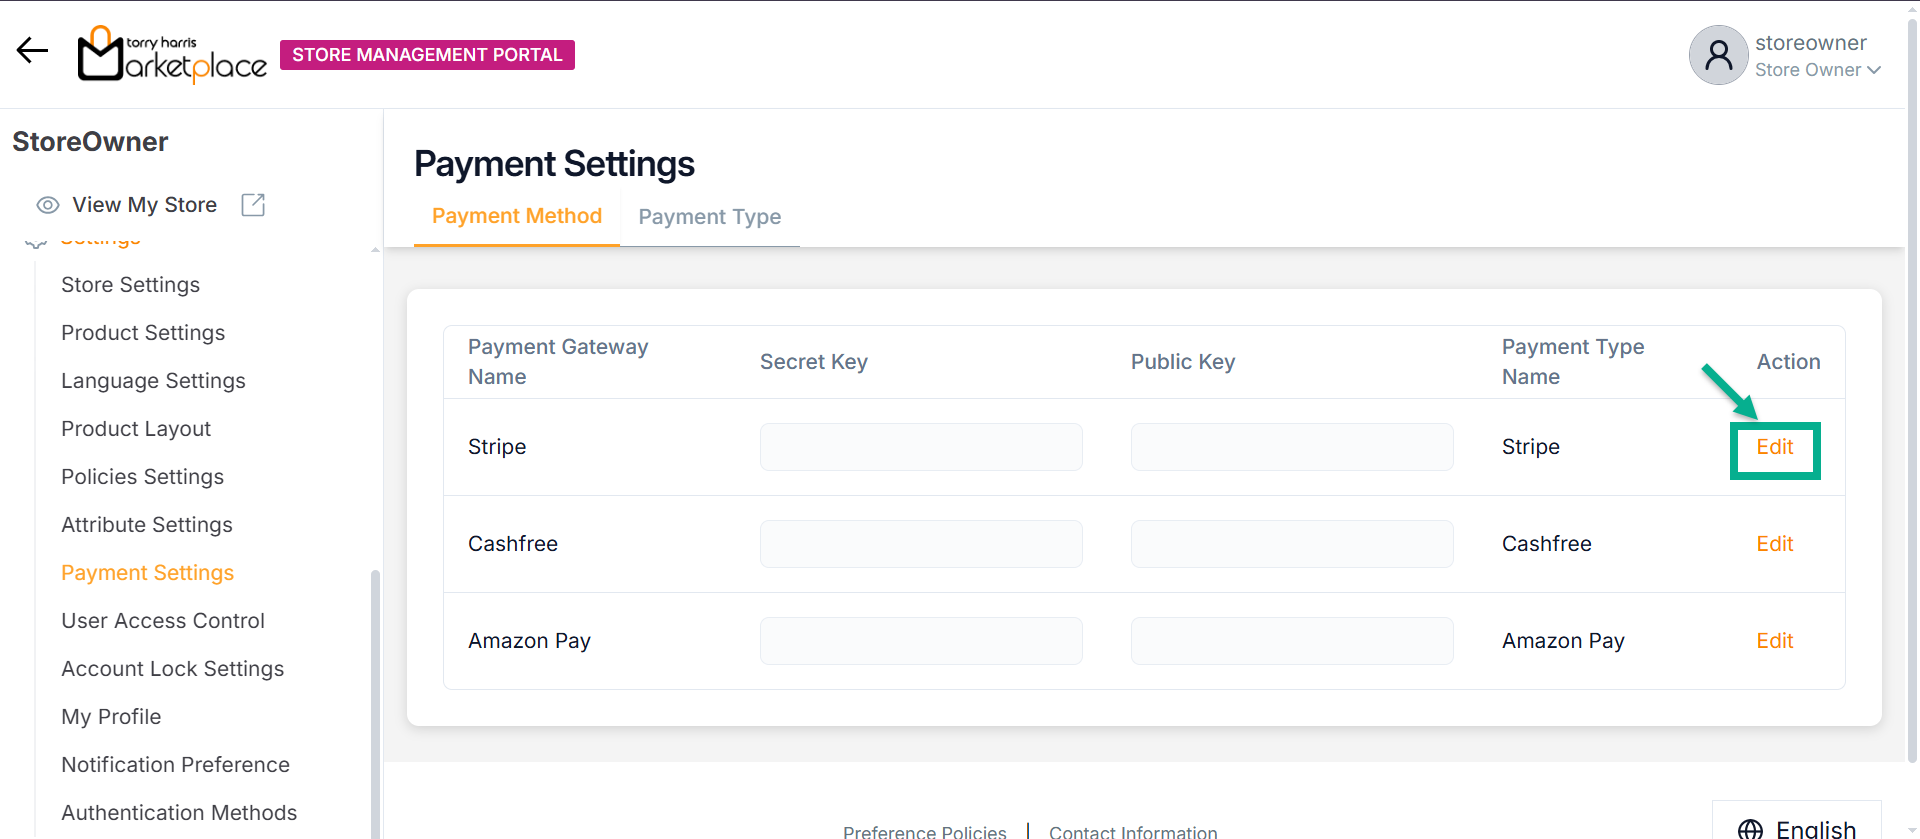Click the Stripe Secret Key field
The height and width of the screenshot is (839, 1920).
tap(920, 447)
